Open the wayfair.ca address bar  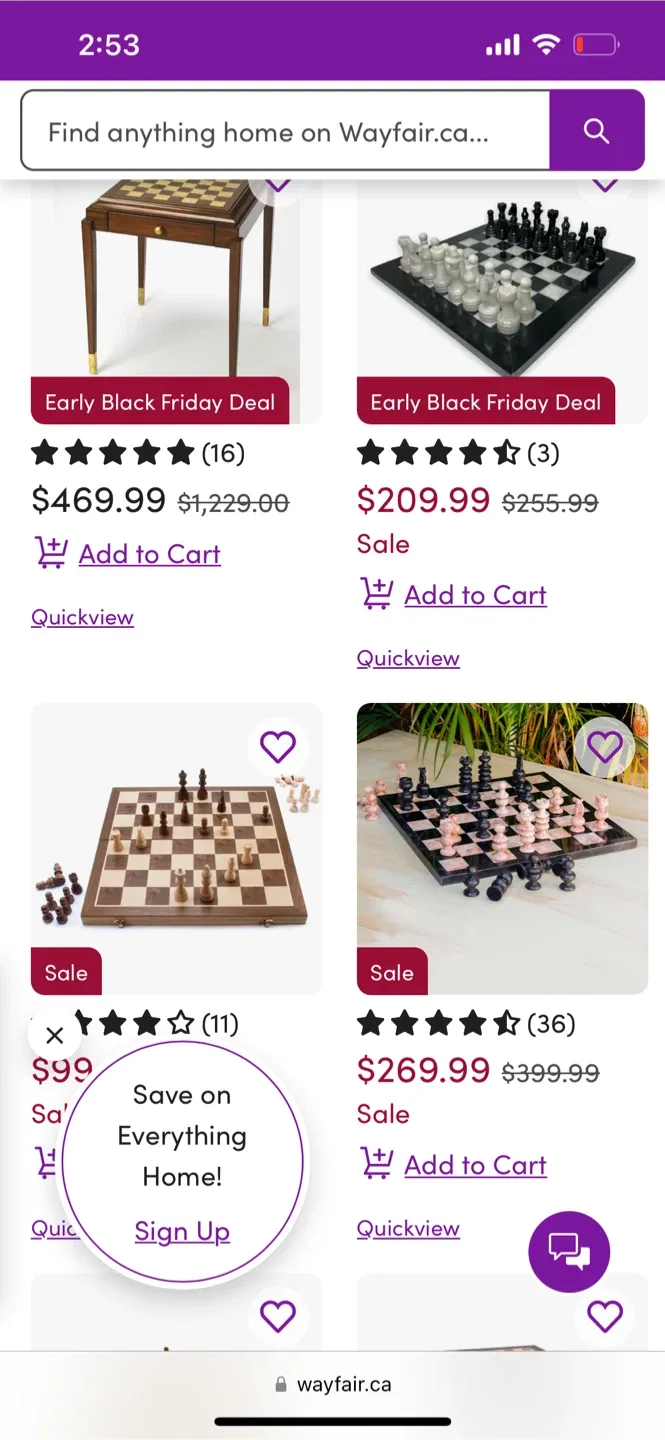coord(332,1384)
